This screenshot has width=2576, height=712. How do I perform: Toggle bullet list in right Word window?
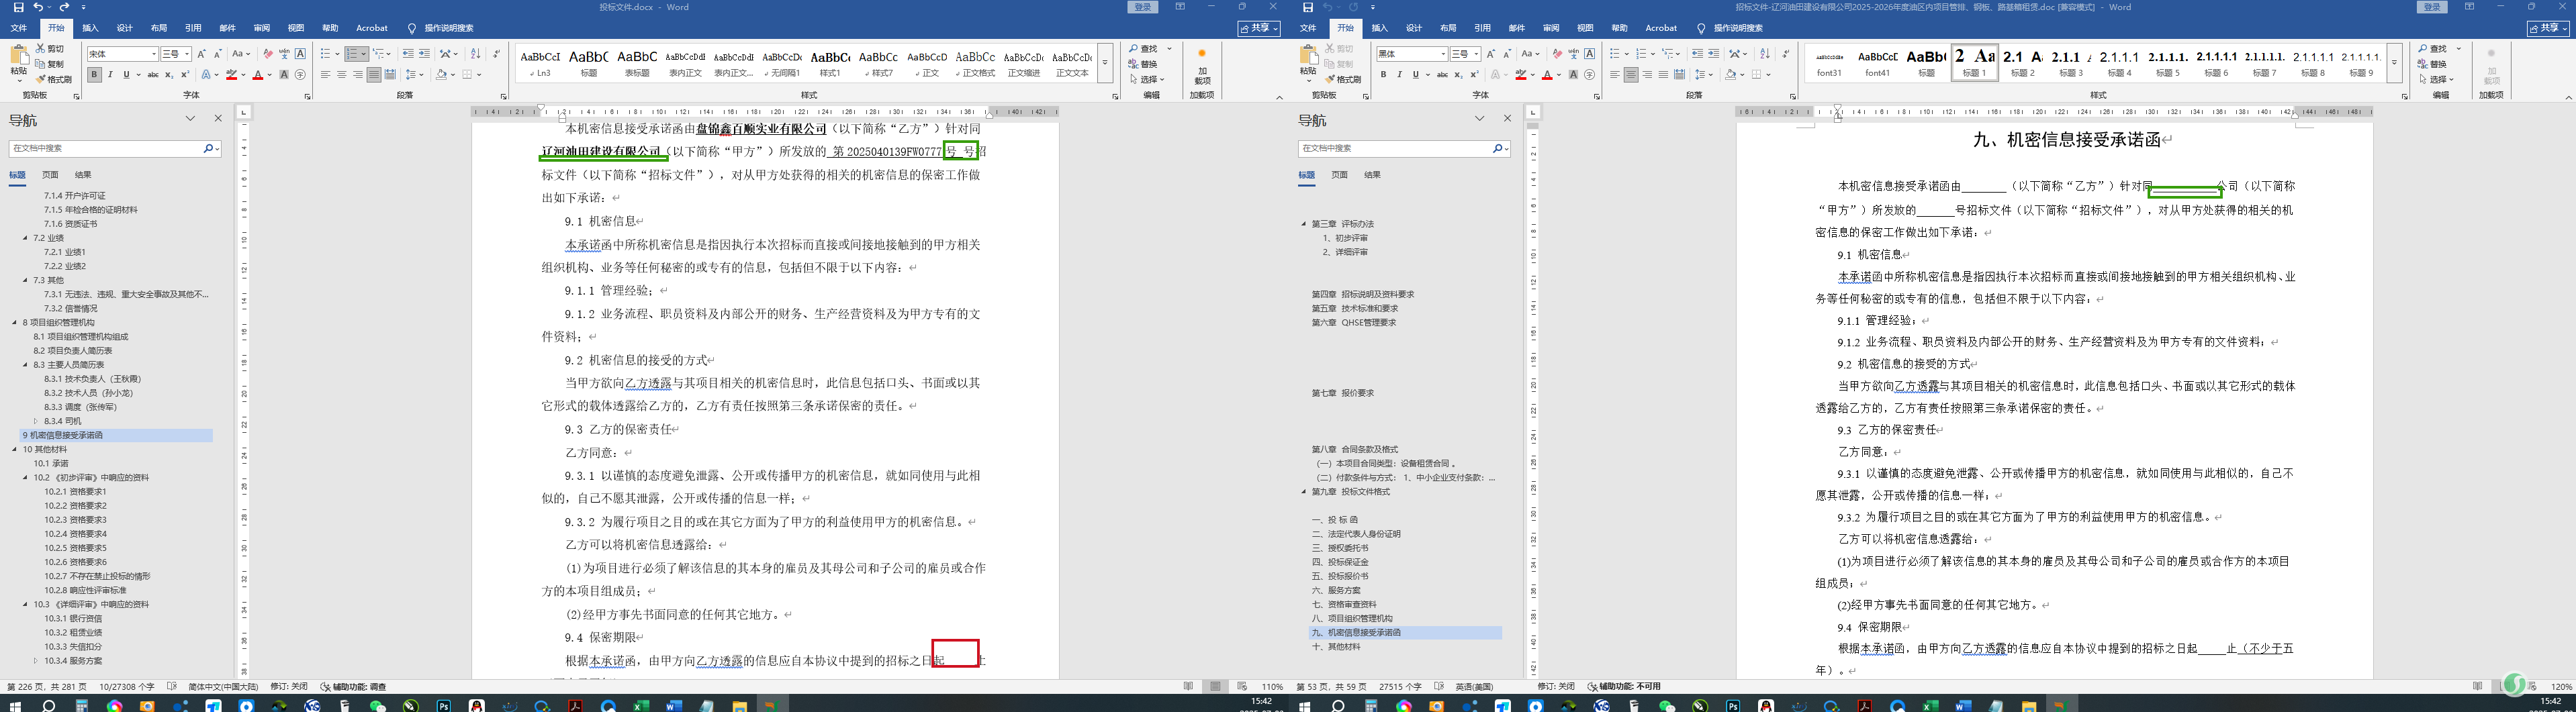pyautogui.click(x=1615, y=53)
